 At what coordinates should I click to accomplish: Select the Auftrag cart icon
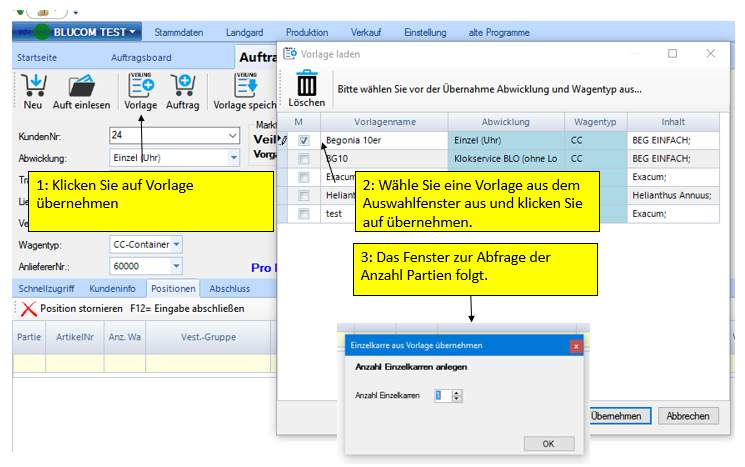click(x=182, y=85)
